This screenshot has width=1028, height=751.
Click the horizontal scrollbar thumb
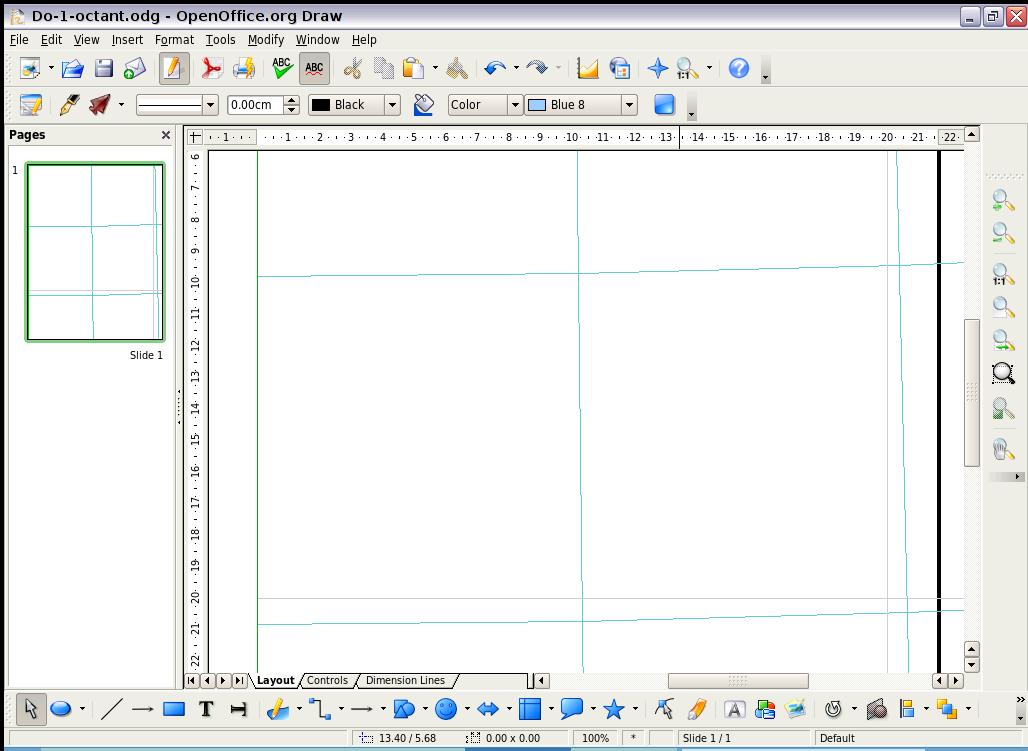tap(738, 681)
